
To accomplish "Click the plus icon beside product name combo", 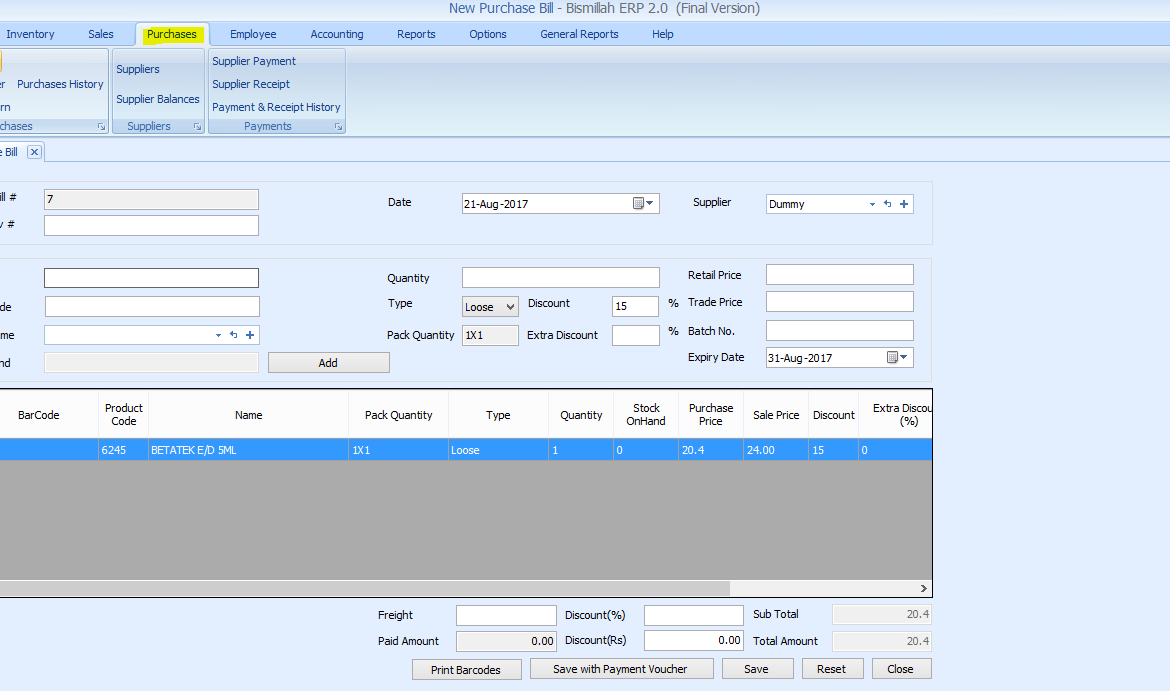I will [250, 335].
